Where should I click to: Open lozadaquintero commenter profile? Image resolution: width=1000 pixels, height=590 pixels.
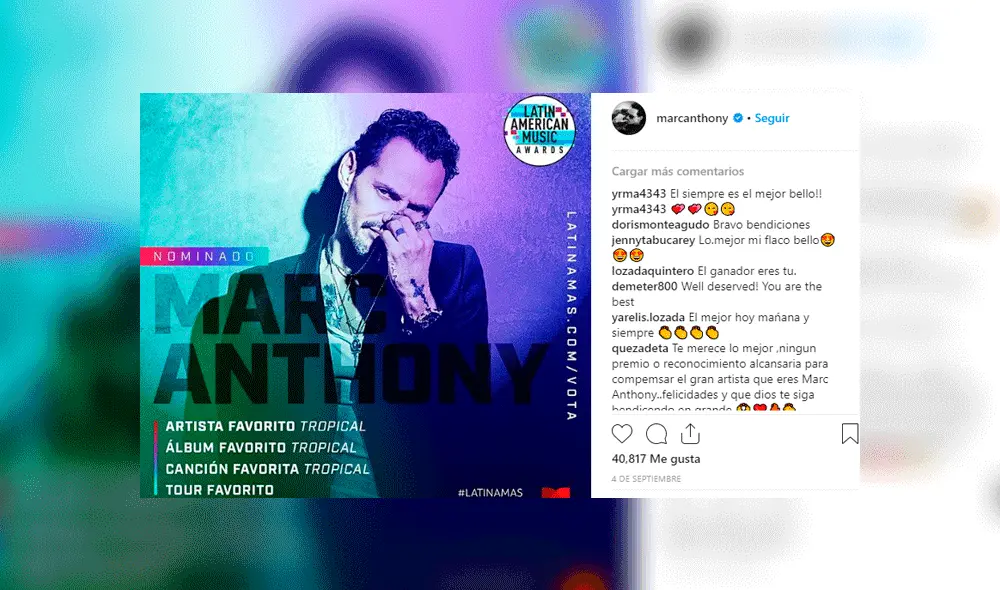pos(652,271)
